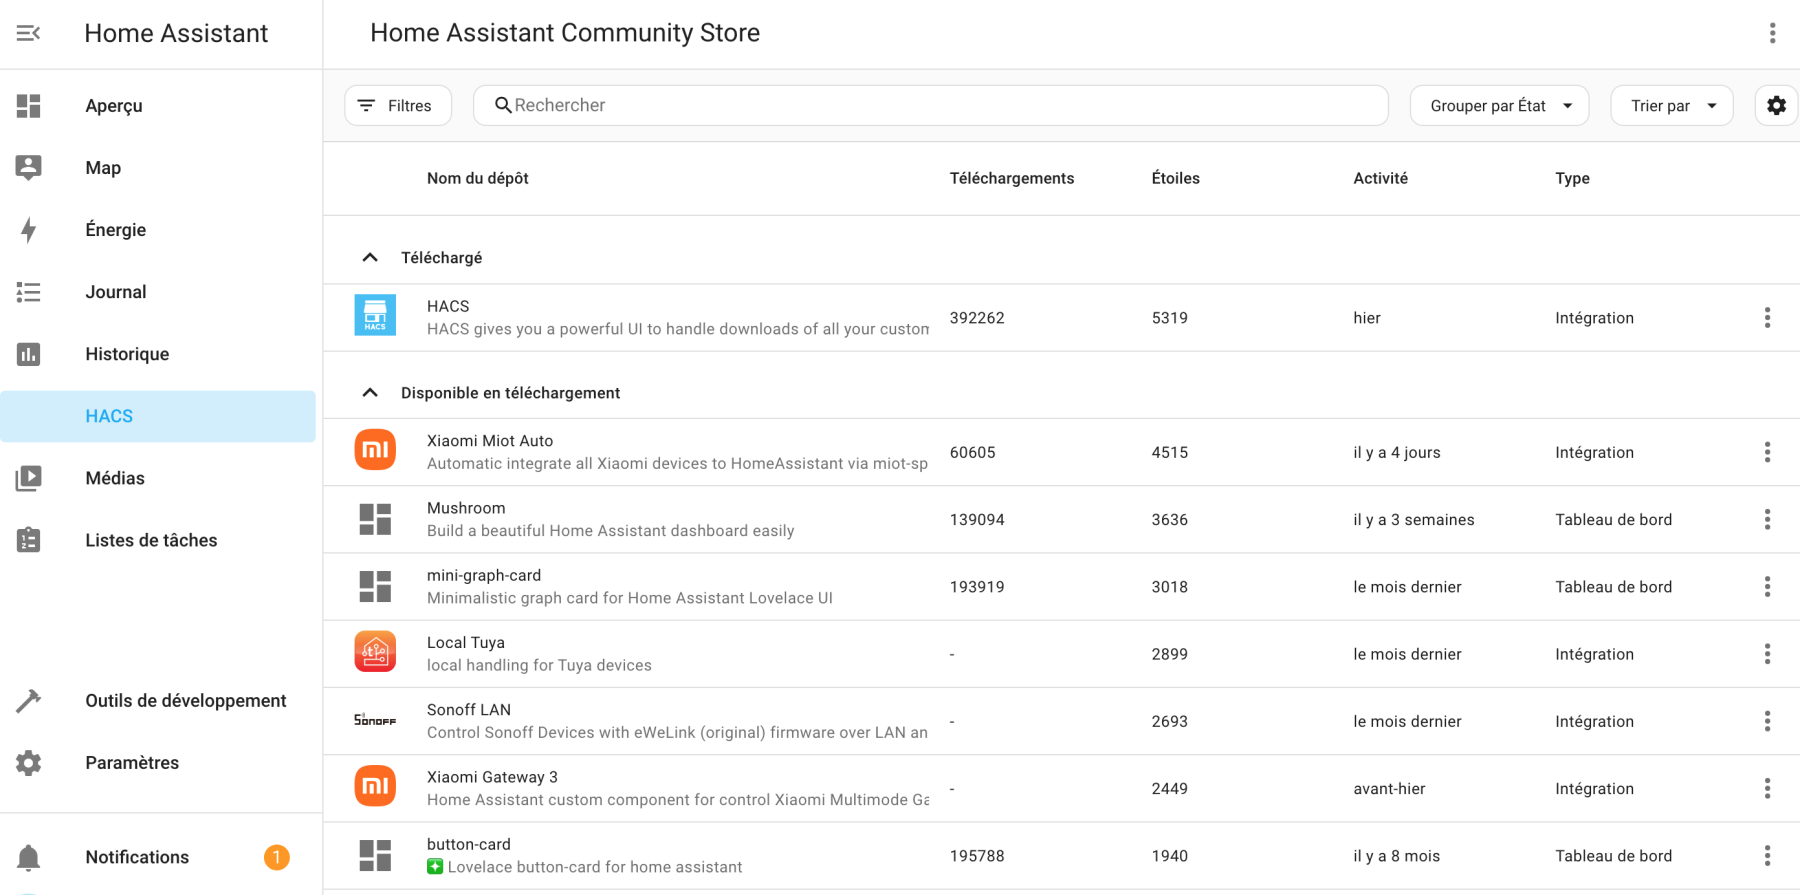This screenshot has width=1800, height=895.
Task: Open the three-dot menu for Local Tuya
Action: click(x=1767, y=654)
